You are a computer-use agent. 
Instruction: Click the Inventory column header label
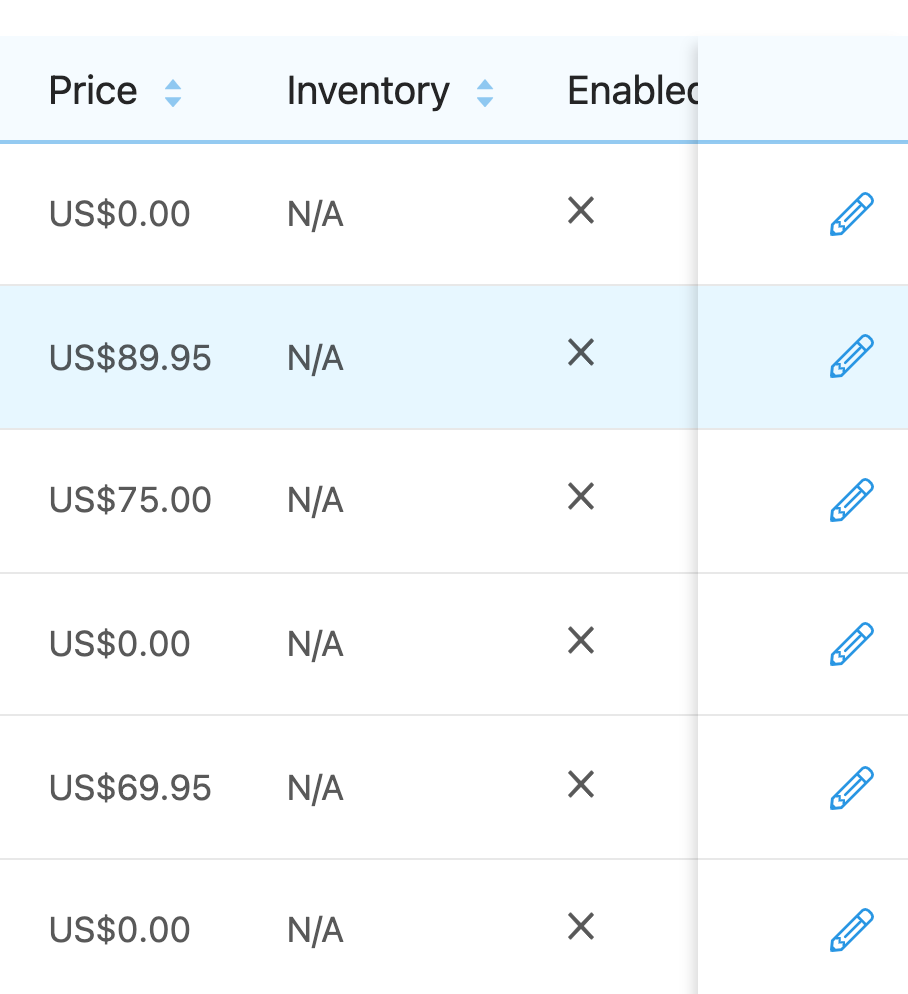[368, 91]
